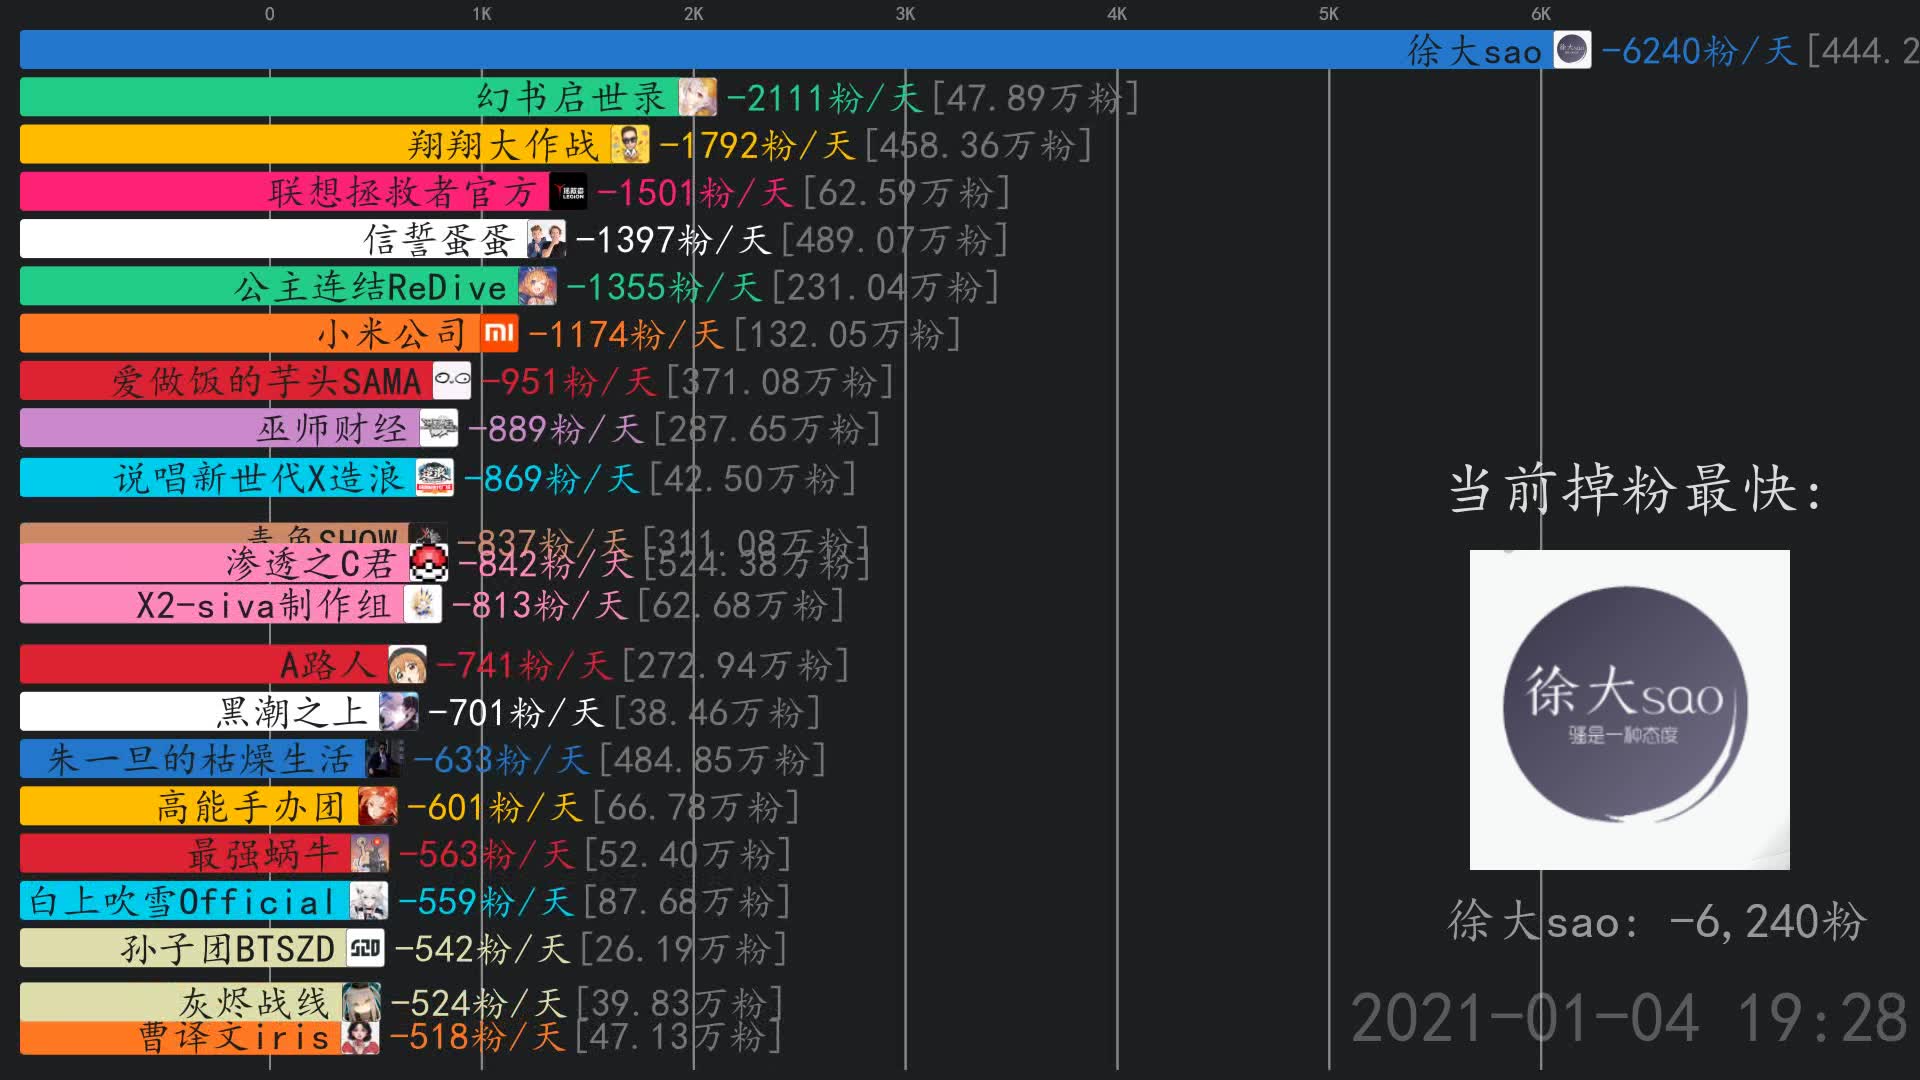The width and height of the screenshot is (1920, 1080).
Task: Click the 0 axis tick label
Action: (x=269, y=14)
